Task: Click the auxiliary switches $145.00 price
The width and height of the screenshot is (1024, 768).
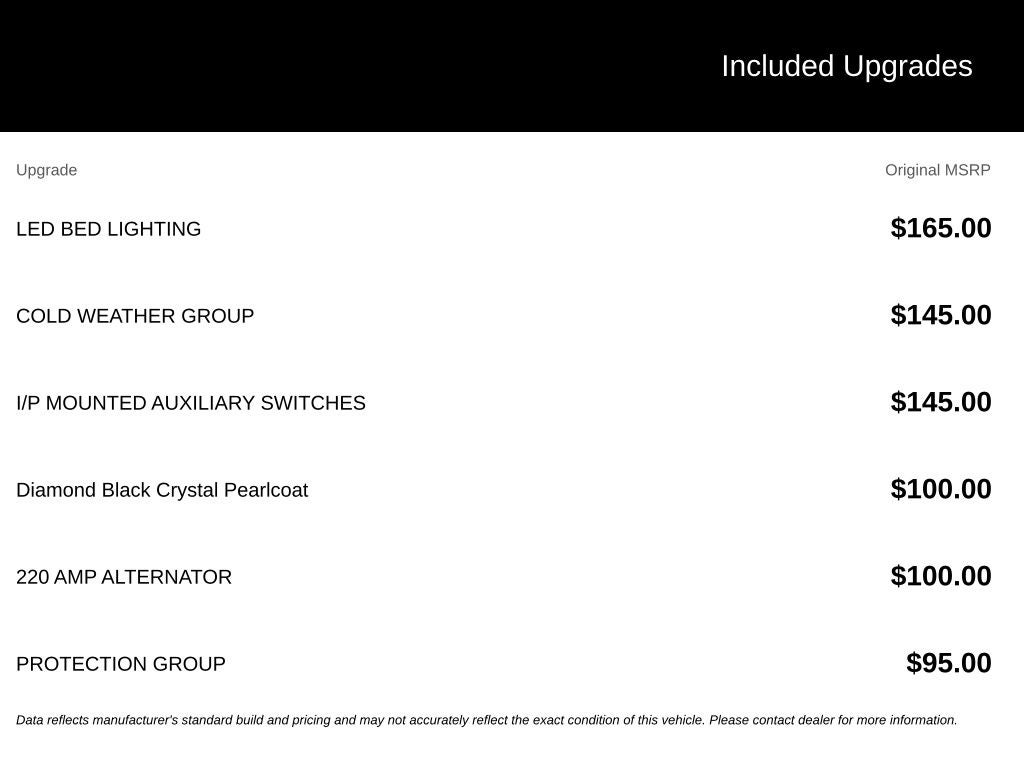Action: pyautogui.click(x=940, y=402)
